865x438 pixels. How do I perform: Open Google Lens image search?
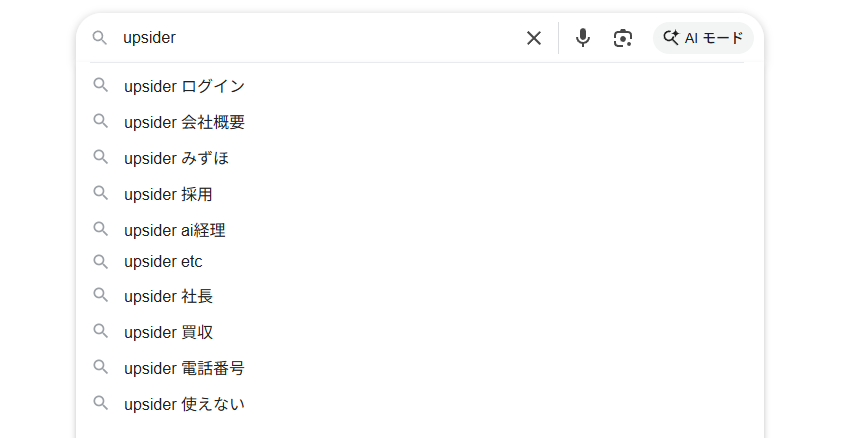coord(623,38)
